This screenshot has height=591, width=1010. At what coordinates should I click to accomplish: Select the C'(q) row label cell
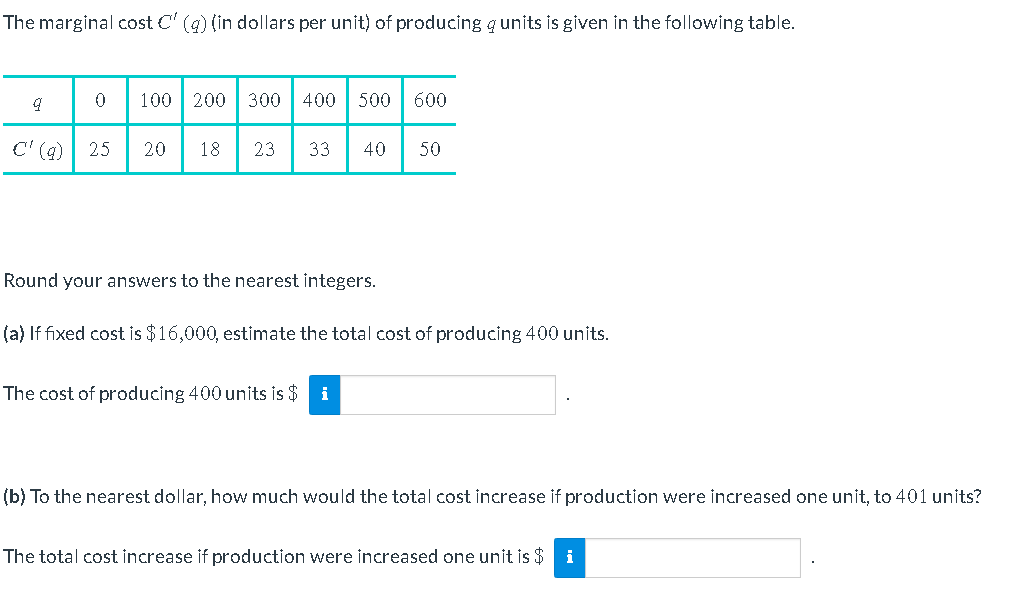tap(37, 148)
